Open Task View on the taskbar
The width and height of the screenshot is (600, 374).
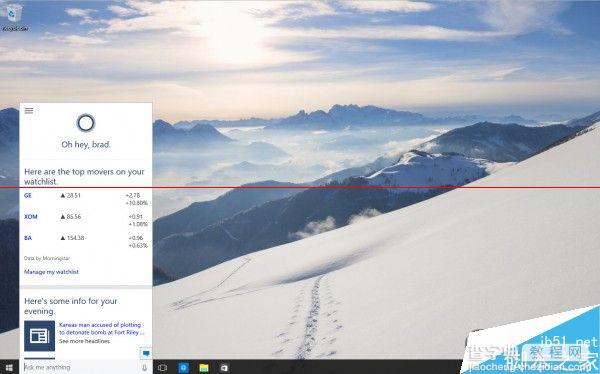tap(162, 367)
